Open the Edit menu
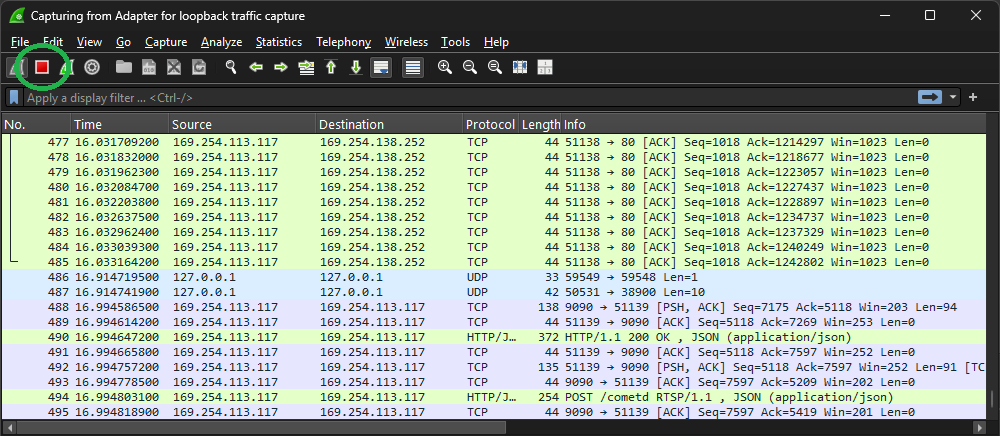The image size is (1000, 436). pyautogui.click(x=53, y=42)
